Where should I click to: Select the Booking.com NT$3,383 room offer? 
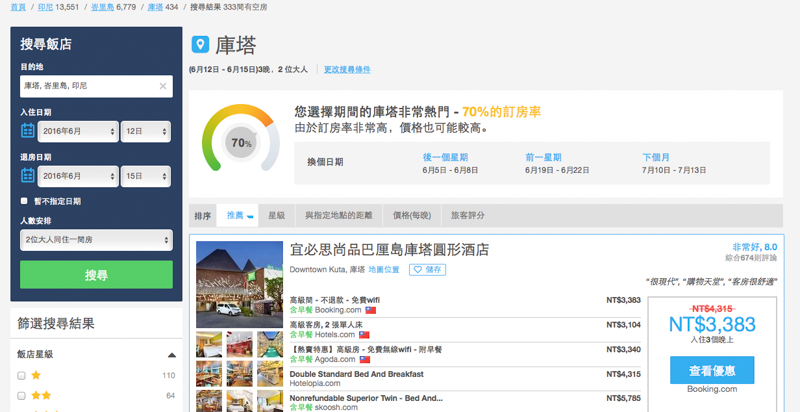(x=465, y=305)
